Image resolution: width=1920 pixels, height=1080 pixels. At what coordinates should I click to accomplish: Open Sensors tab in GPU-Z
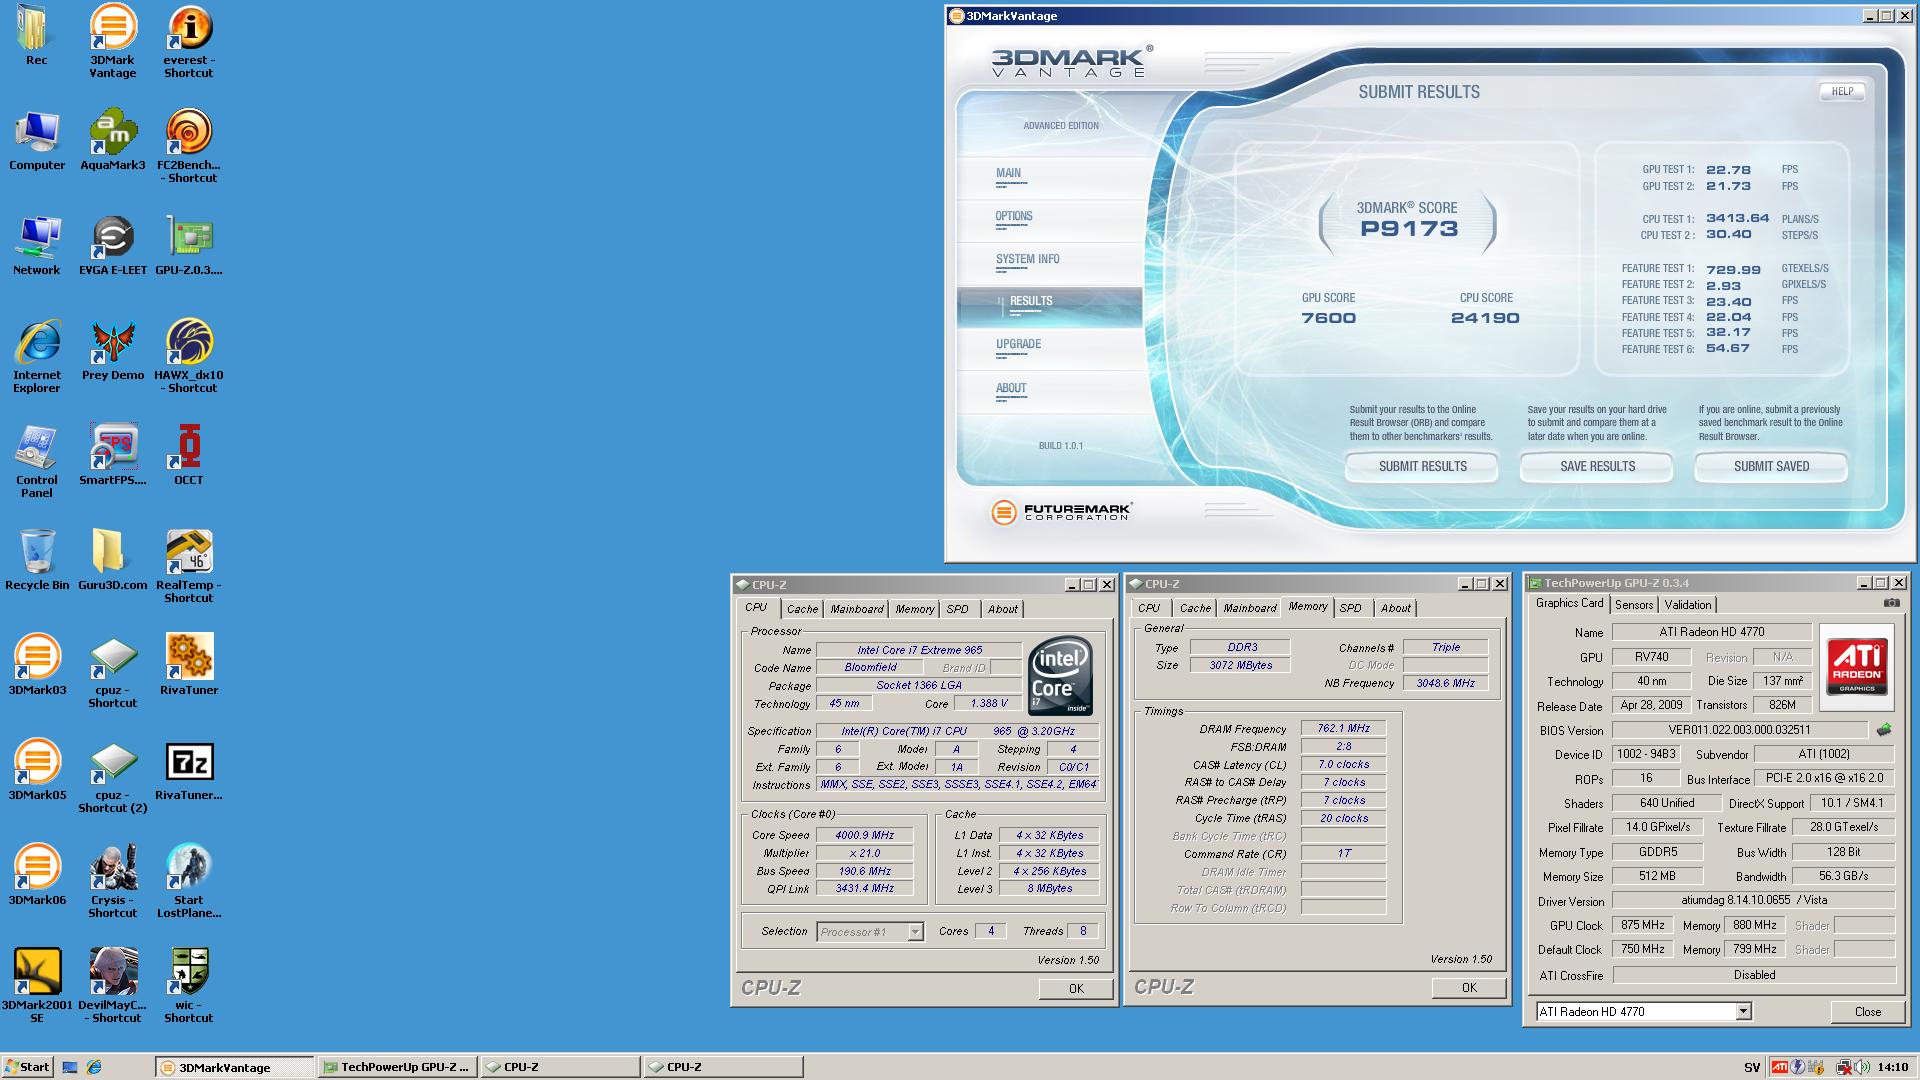(x=1634, y=605)
